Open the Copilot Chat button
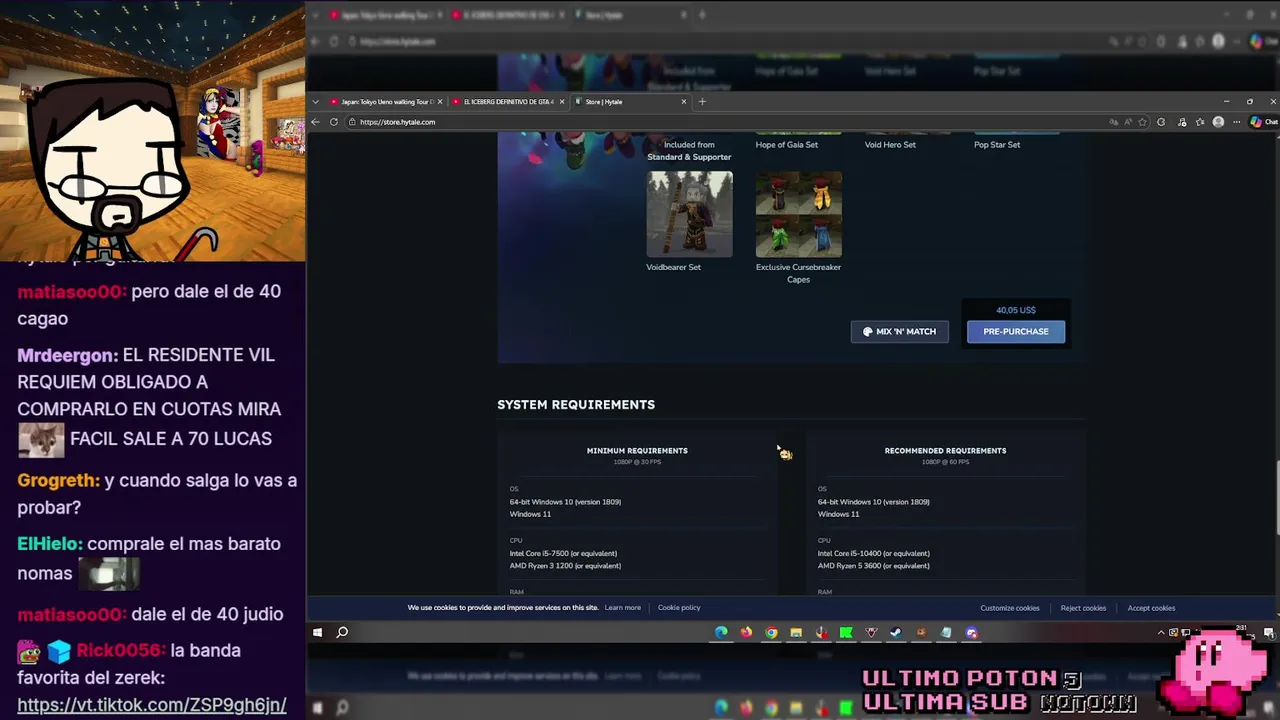The width and height of the screenshot is (1280, 720). 1264,122
